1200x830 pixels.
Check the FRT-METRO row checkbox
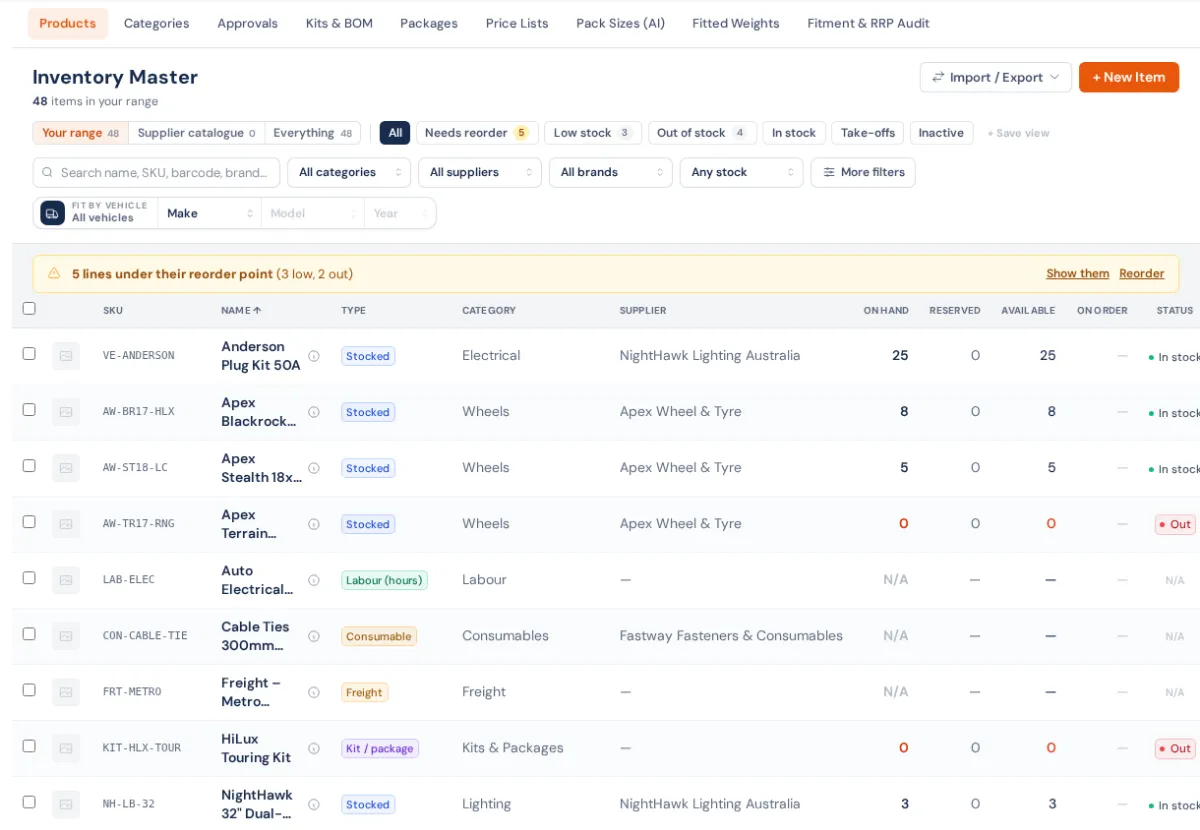pyautogui.click(x=29, y=690)
